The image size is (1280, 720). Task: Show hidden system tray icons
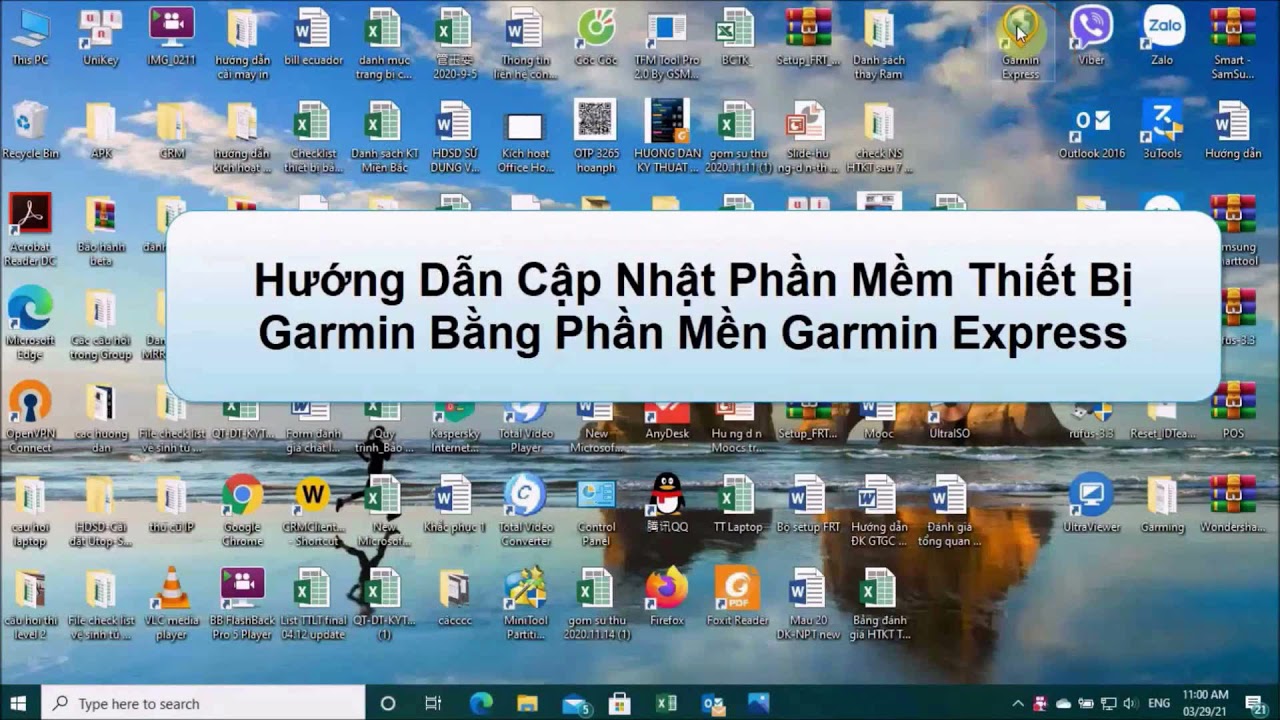(x=1017, y=703)
